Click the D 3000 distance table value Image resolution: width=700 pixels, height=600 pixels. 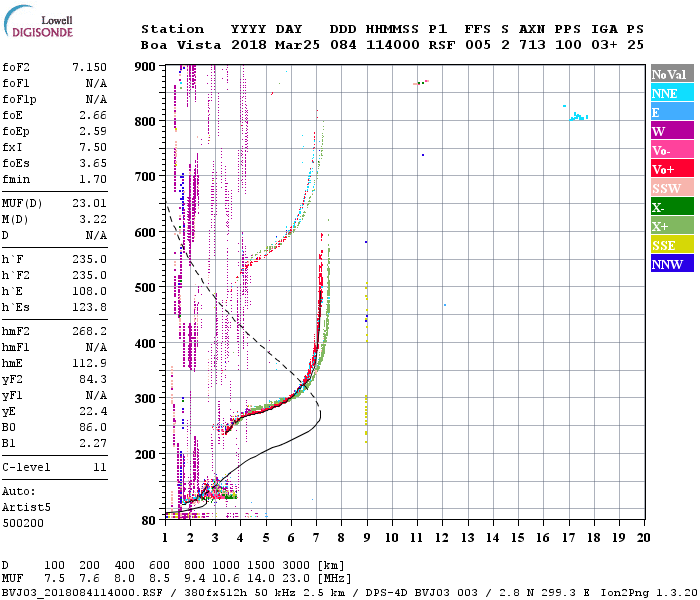[296, 566]
